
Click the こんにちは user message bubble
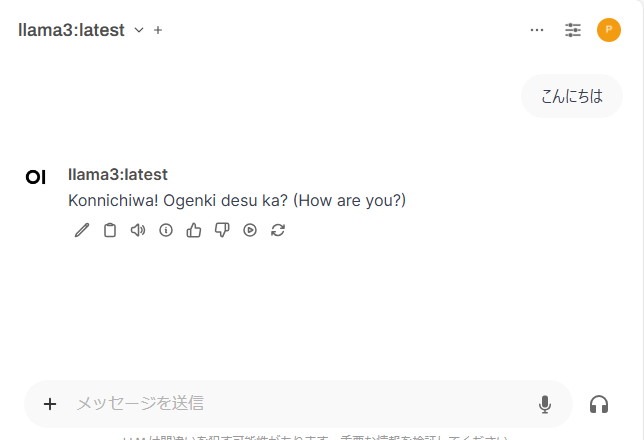[x=572, y=97]
